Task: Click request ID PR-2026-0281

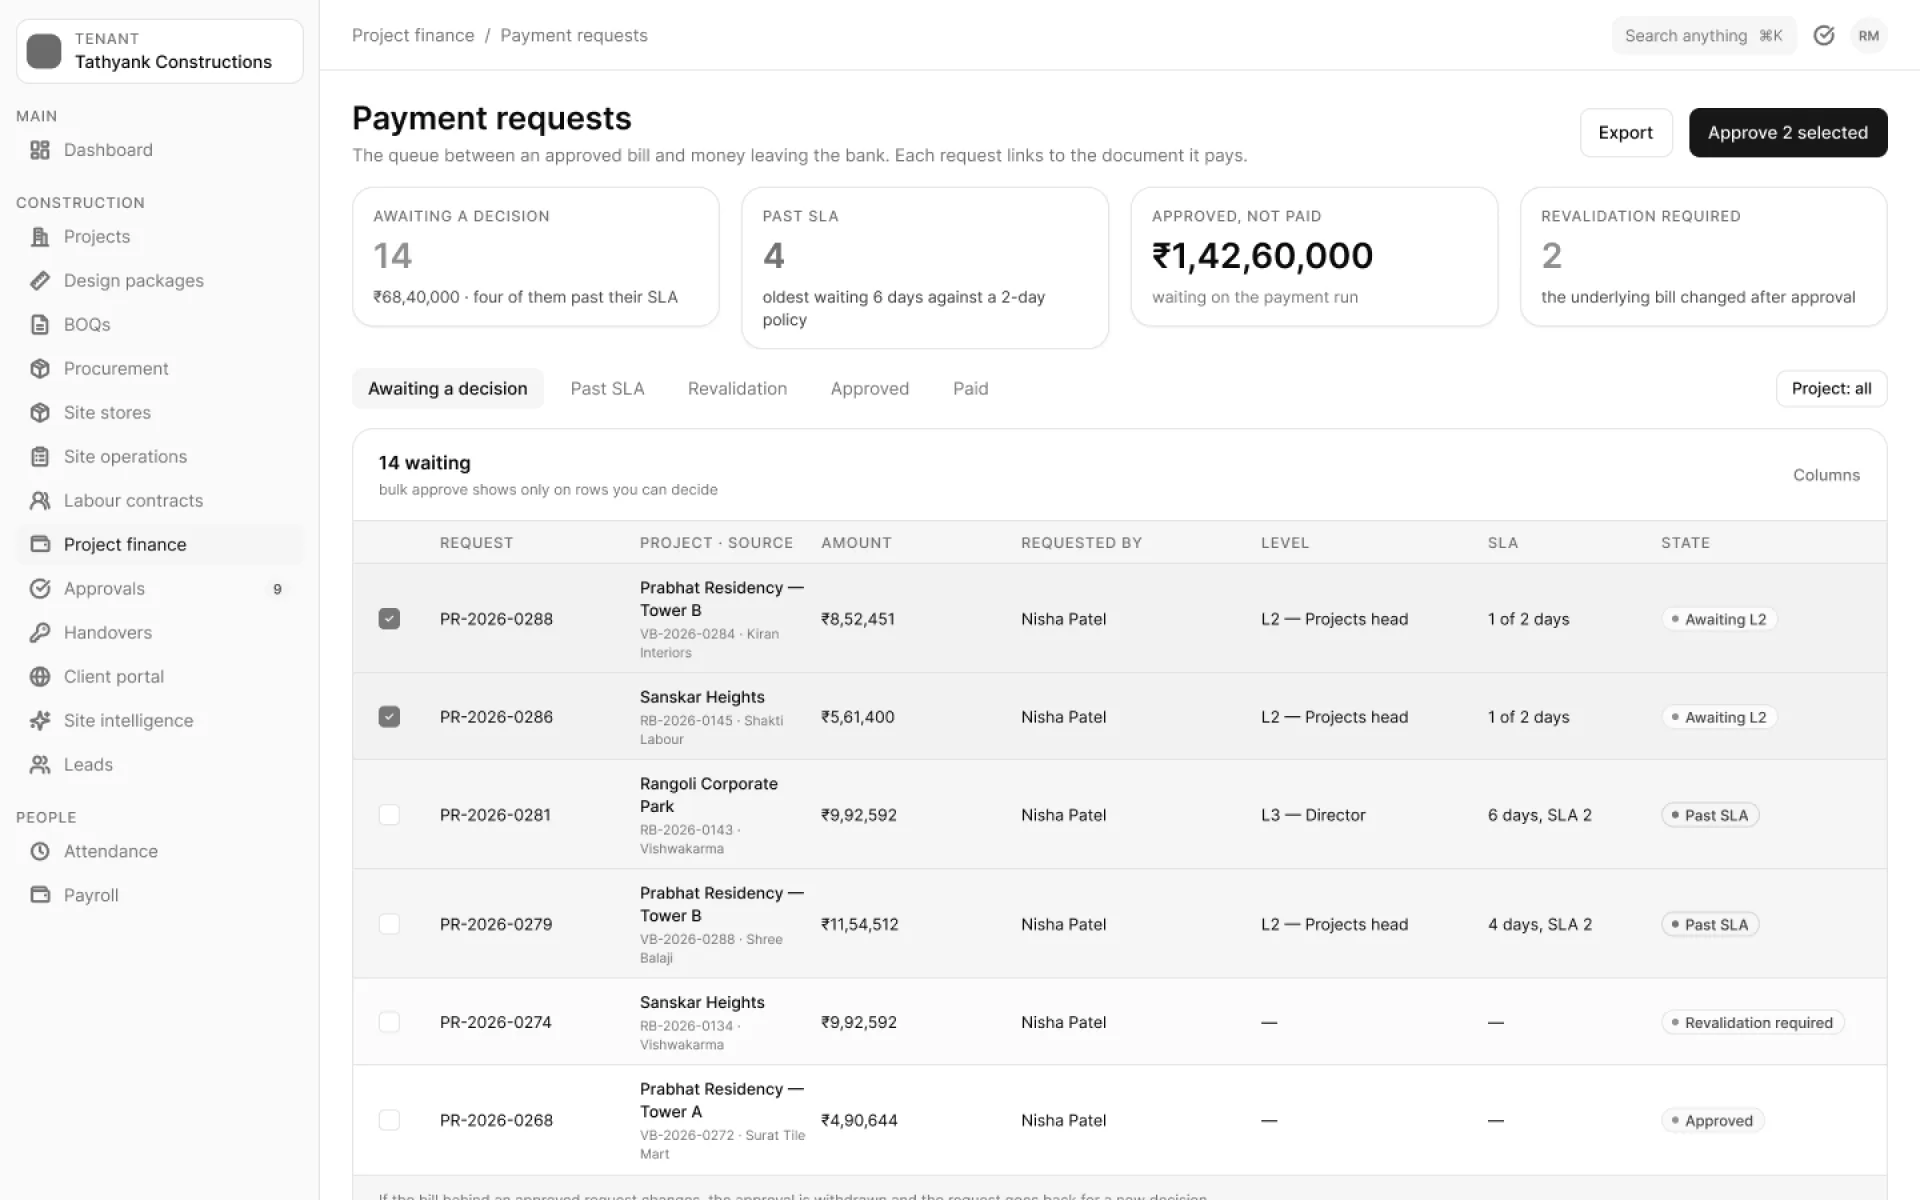Action: pyautogui.click(x=495, y=815)
